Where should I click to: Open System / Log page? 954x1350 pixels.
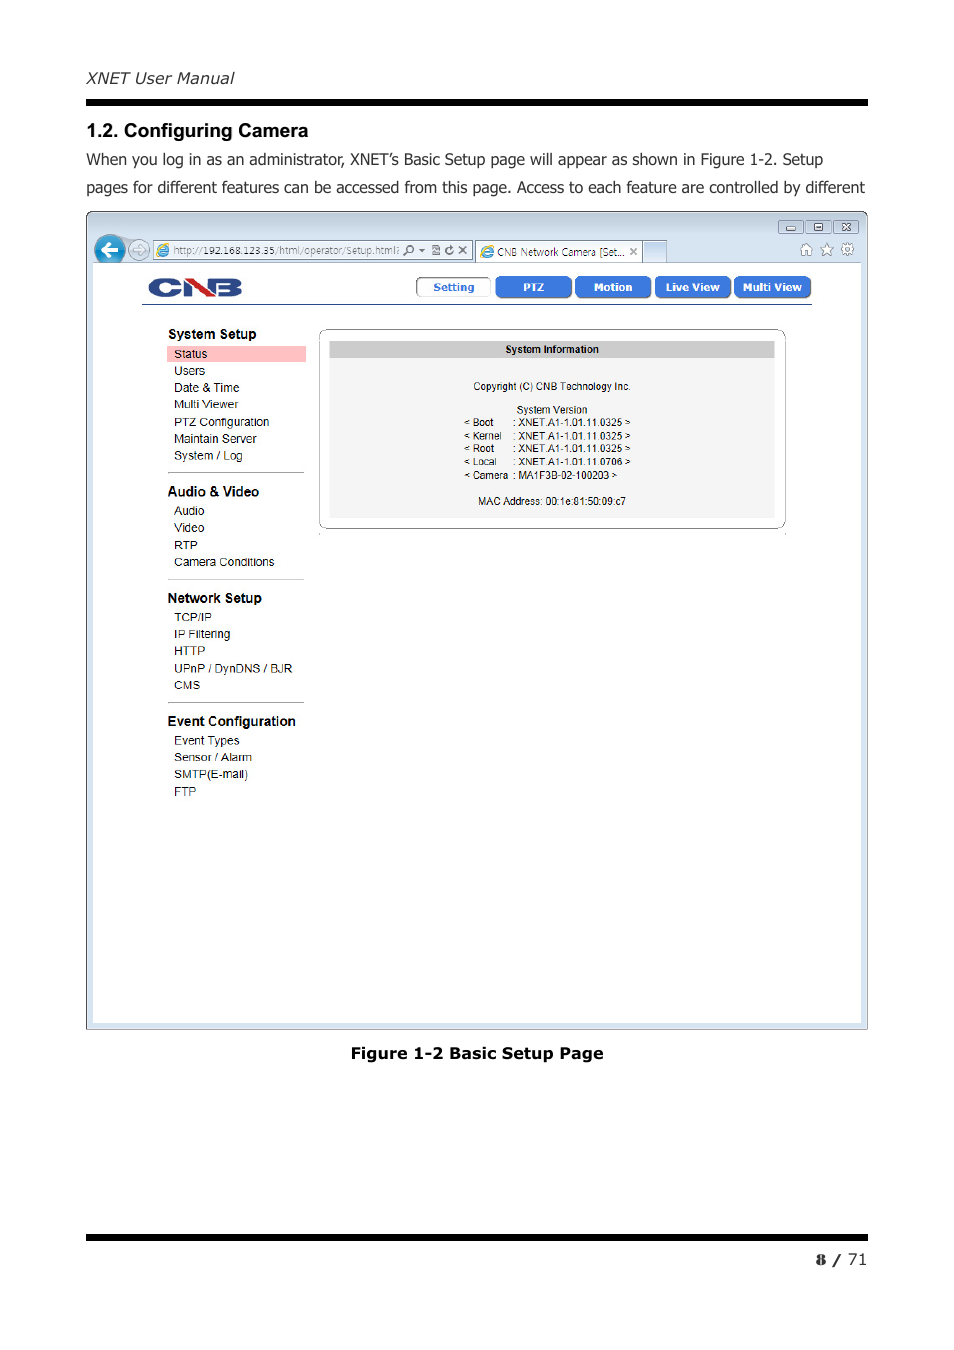(x=208, y=456)
